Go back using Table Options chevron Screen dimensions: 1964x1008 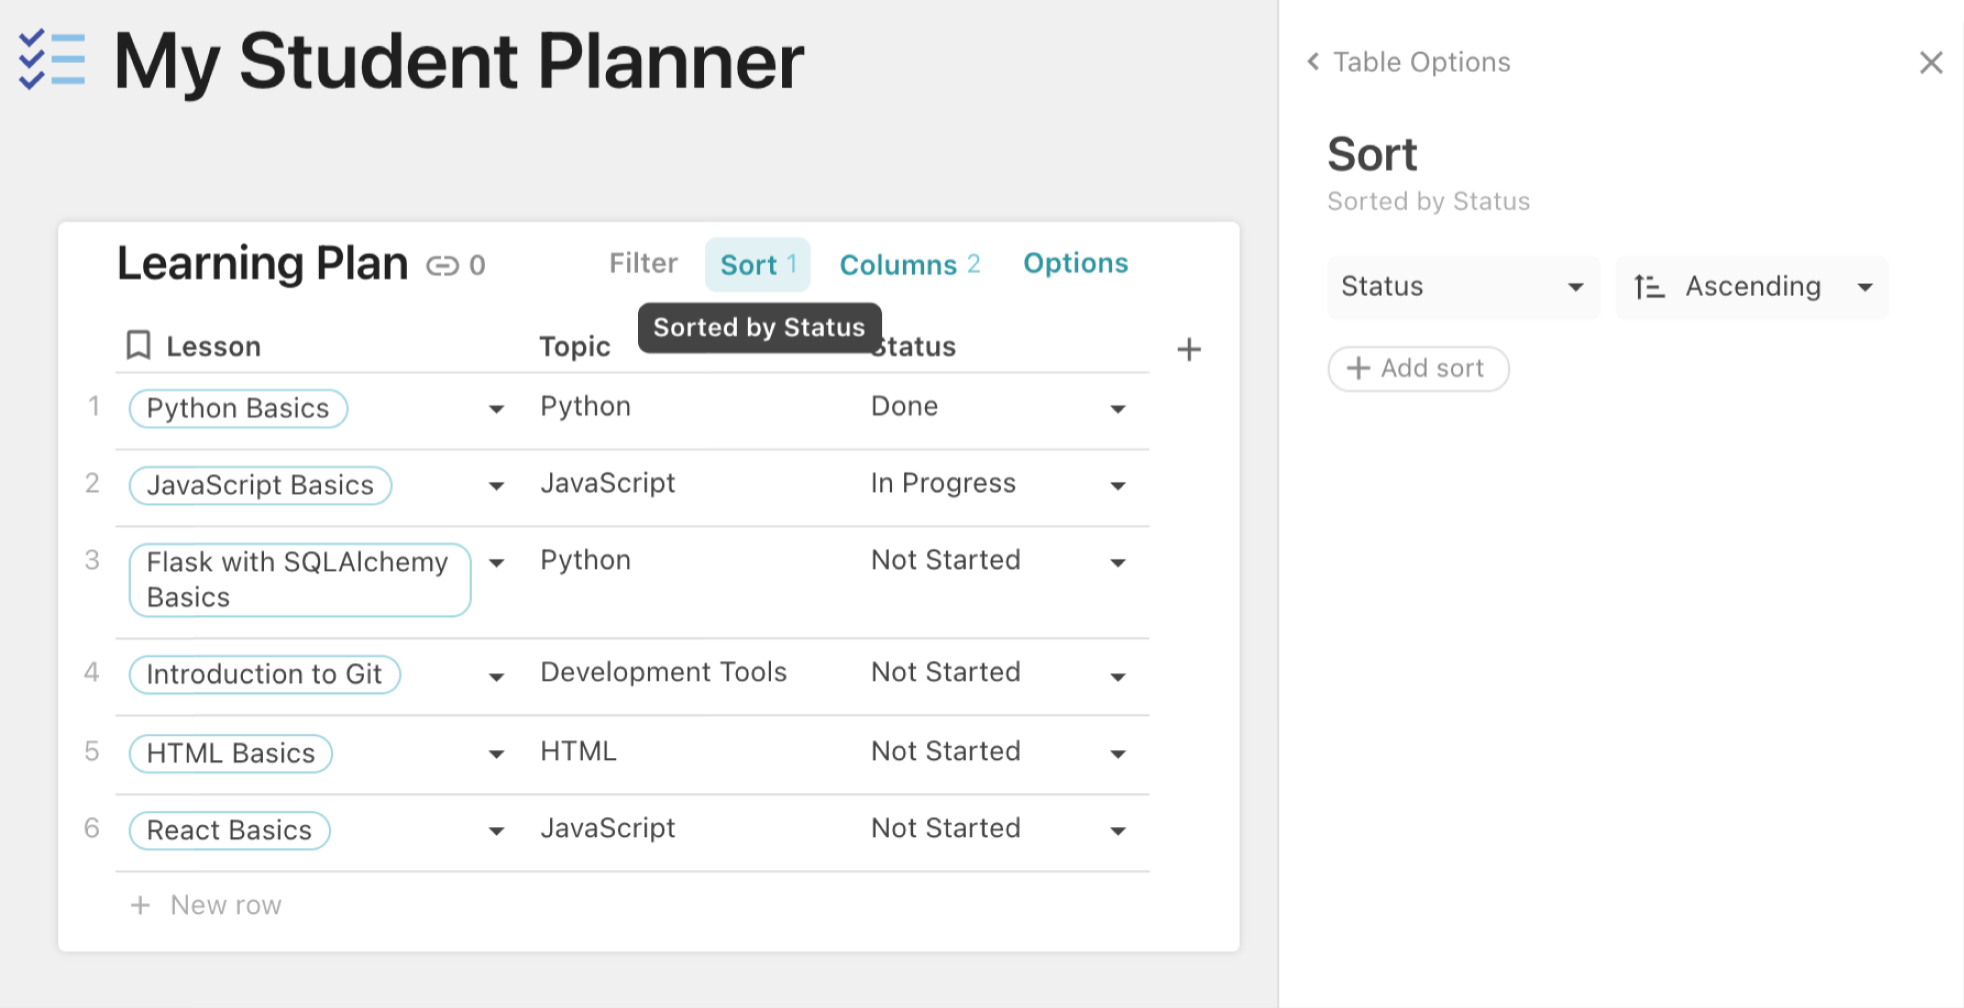coord(1313,62)
